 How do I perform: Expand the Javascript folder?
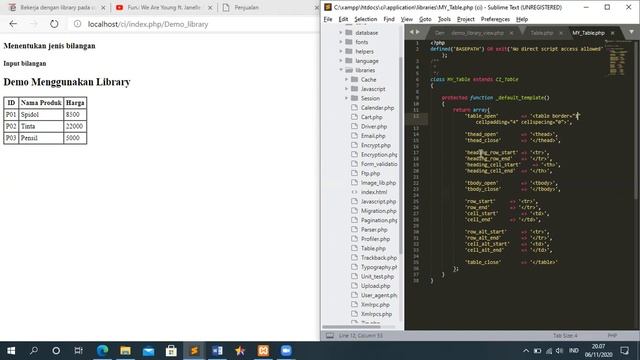pyautogui.click(x=347, y=89)
